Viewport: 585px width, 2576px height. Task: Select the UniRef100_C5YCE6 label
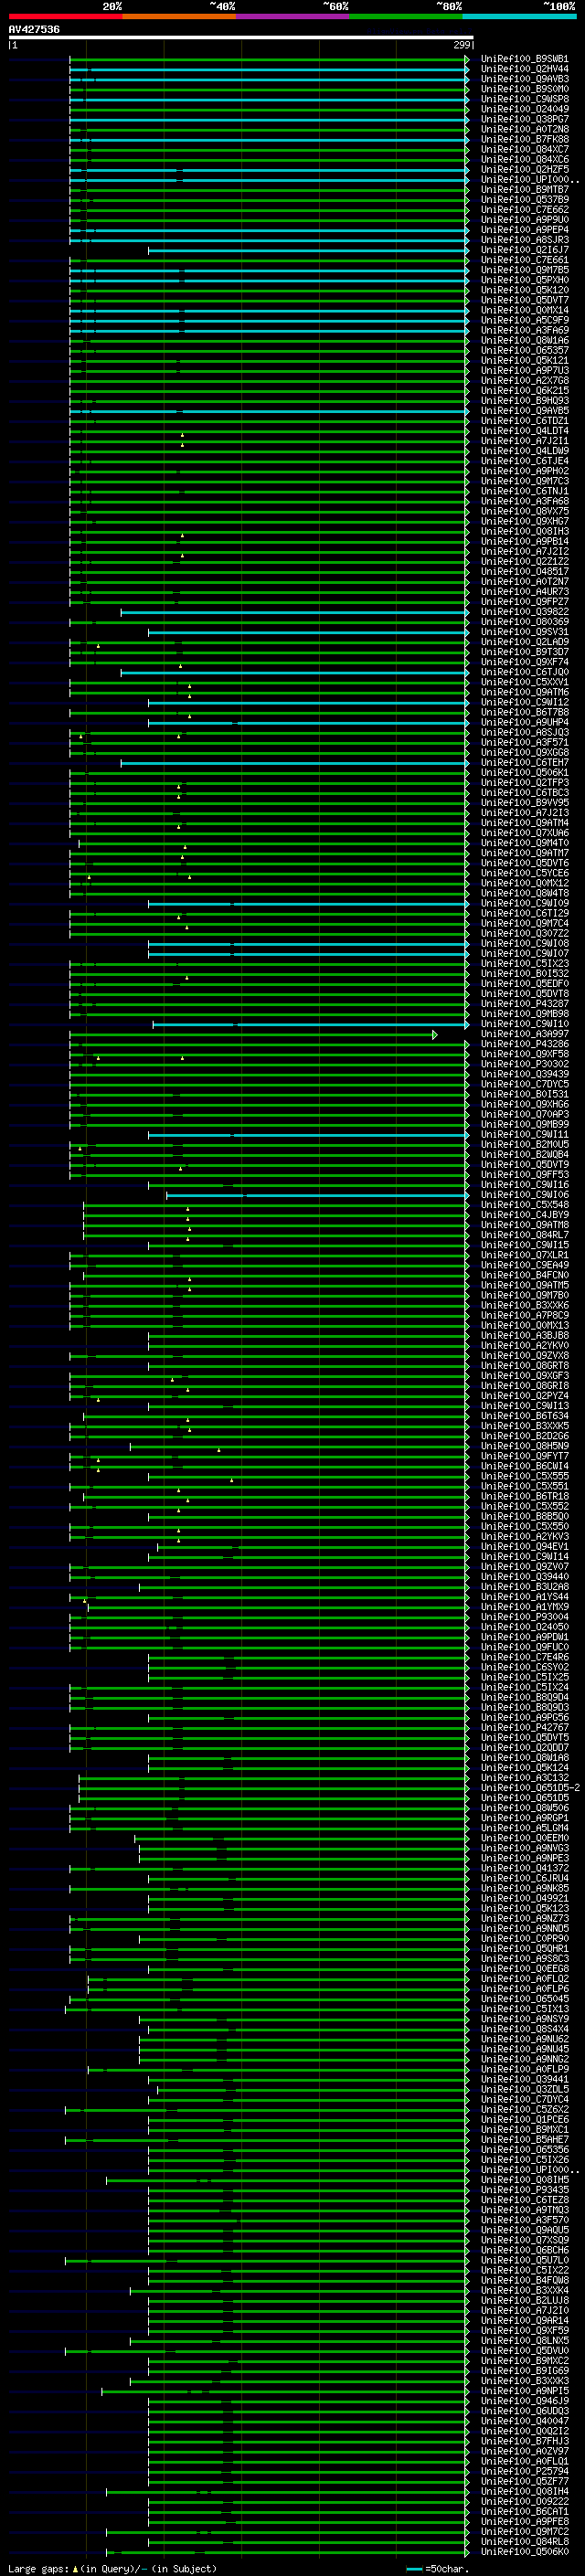pyautogui.click(x=524, y=873)
